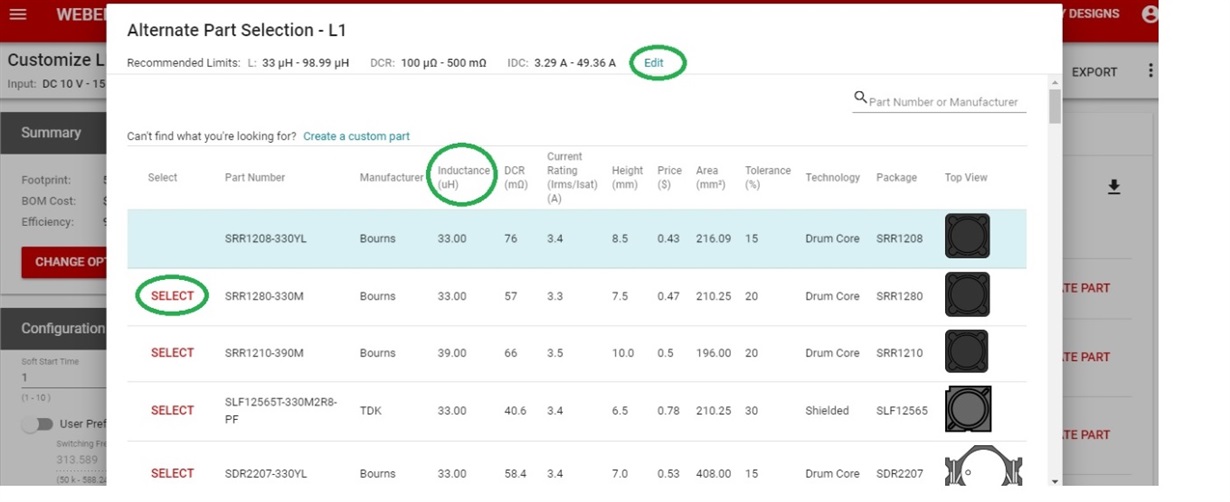Open the vertical three-dot more menu
The height and width of the screenshot is (502, 1230).
[1151, 71]
